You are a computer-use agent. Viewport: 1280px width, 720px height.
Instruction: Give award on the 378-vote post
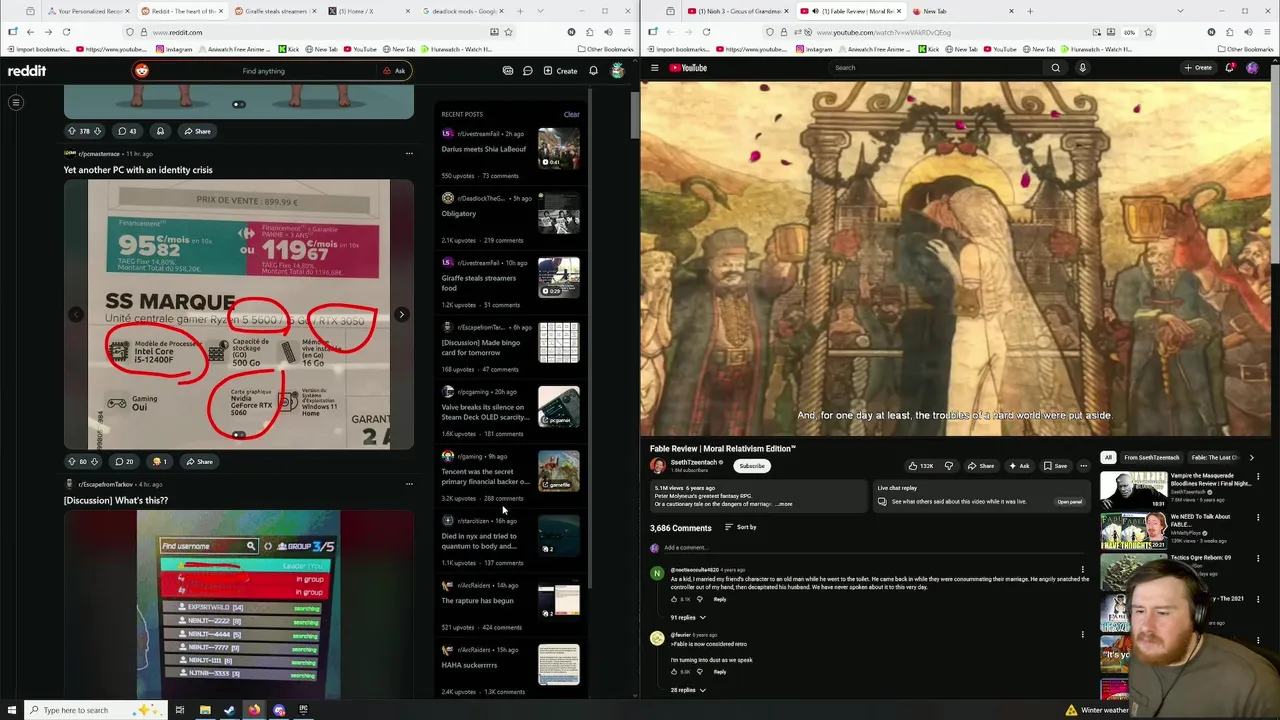160,131
